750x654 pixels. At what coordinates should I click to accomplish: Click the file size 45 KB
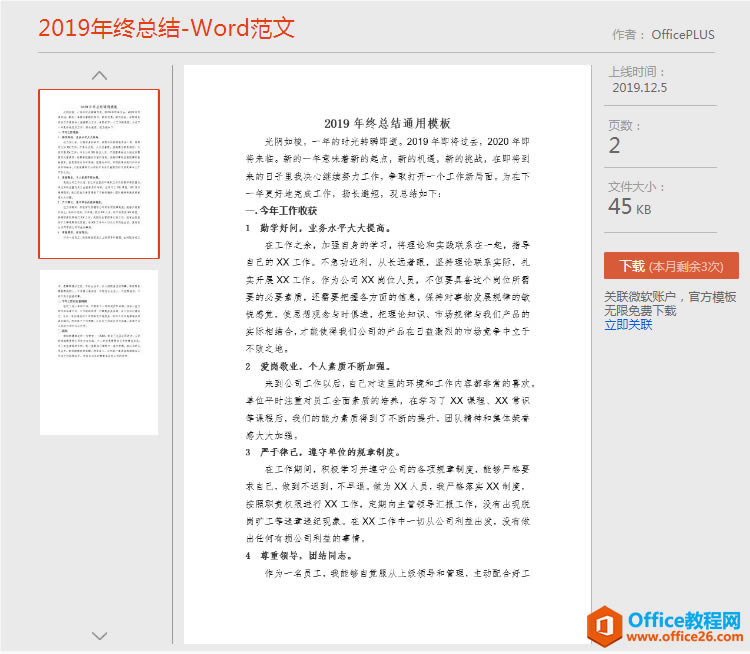click(629, 207)
